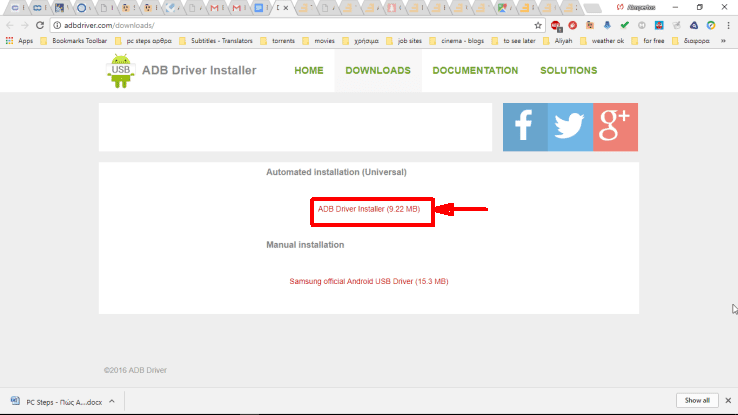Viewport: 738px width, 415px height.
Task: Click the blue triangle extension icon
Action: tap(694, 25)
